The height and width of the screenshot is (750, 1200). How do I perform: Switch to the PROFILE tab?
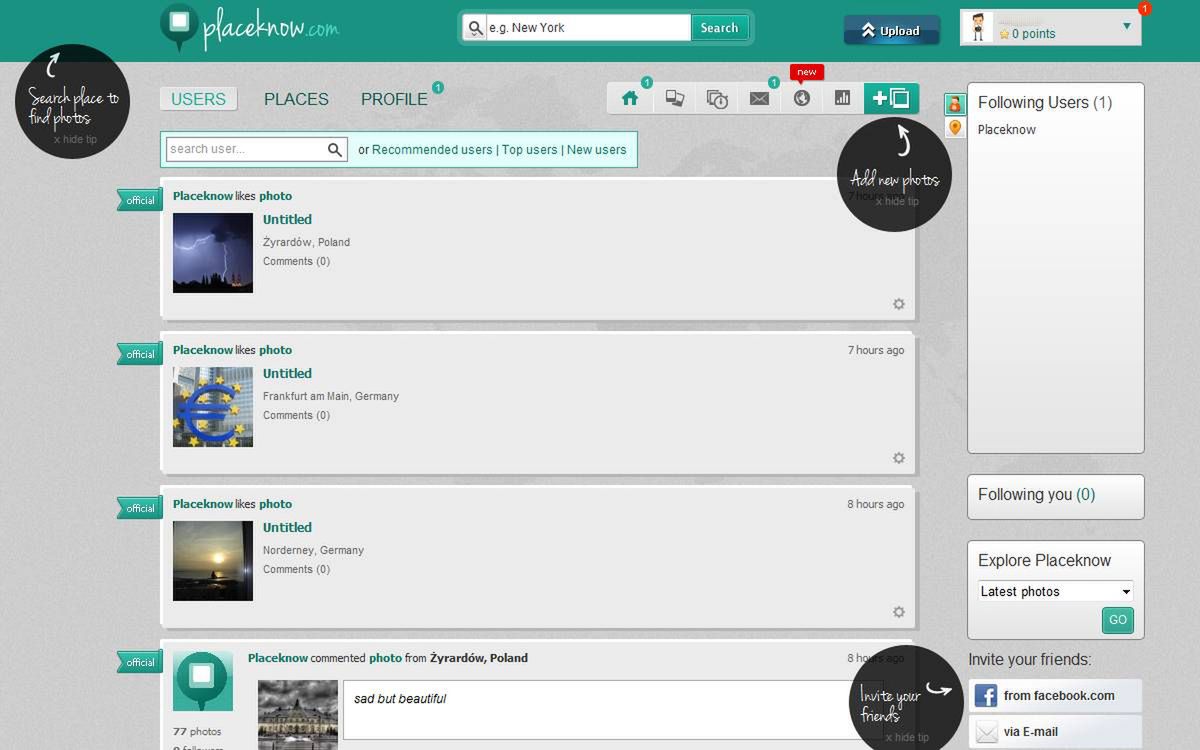394,99
